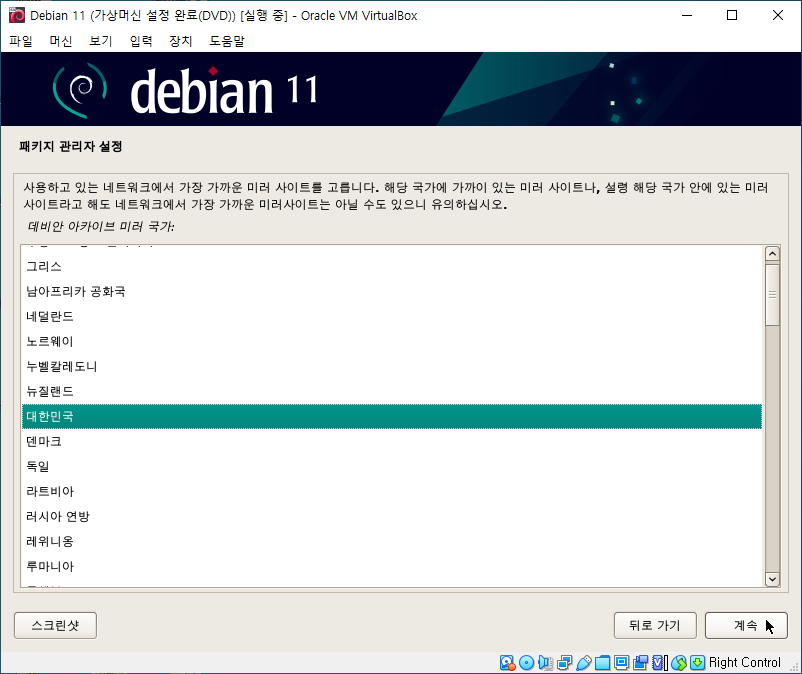Click the 스크린샷 button
Screen dimensions: 802x674
coord(55,625)
